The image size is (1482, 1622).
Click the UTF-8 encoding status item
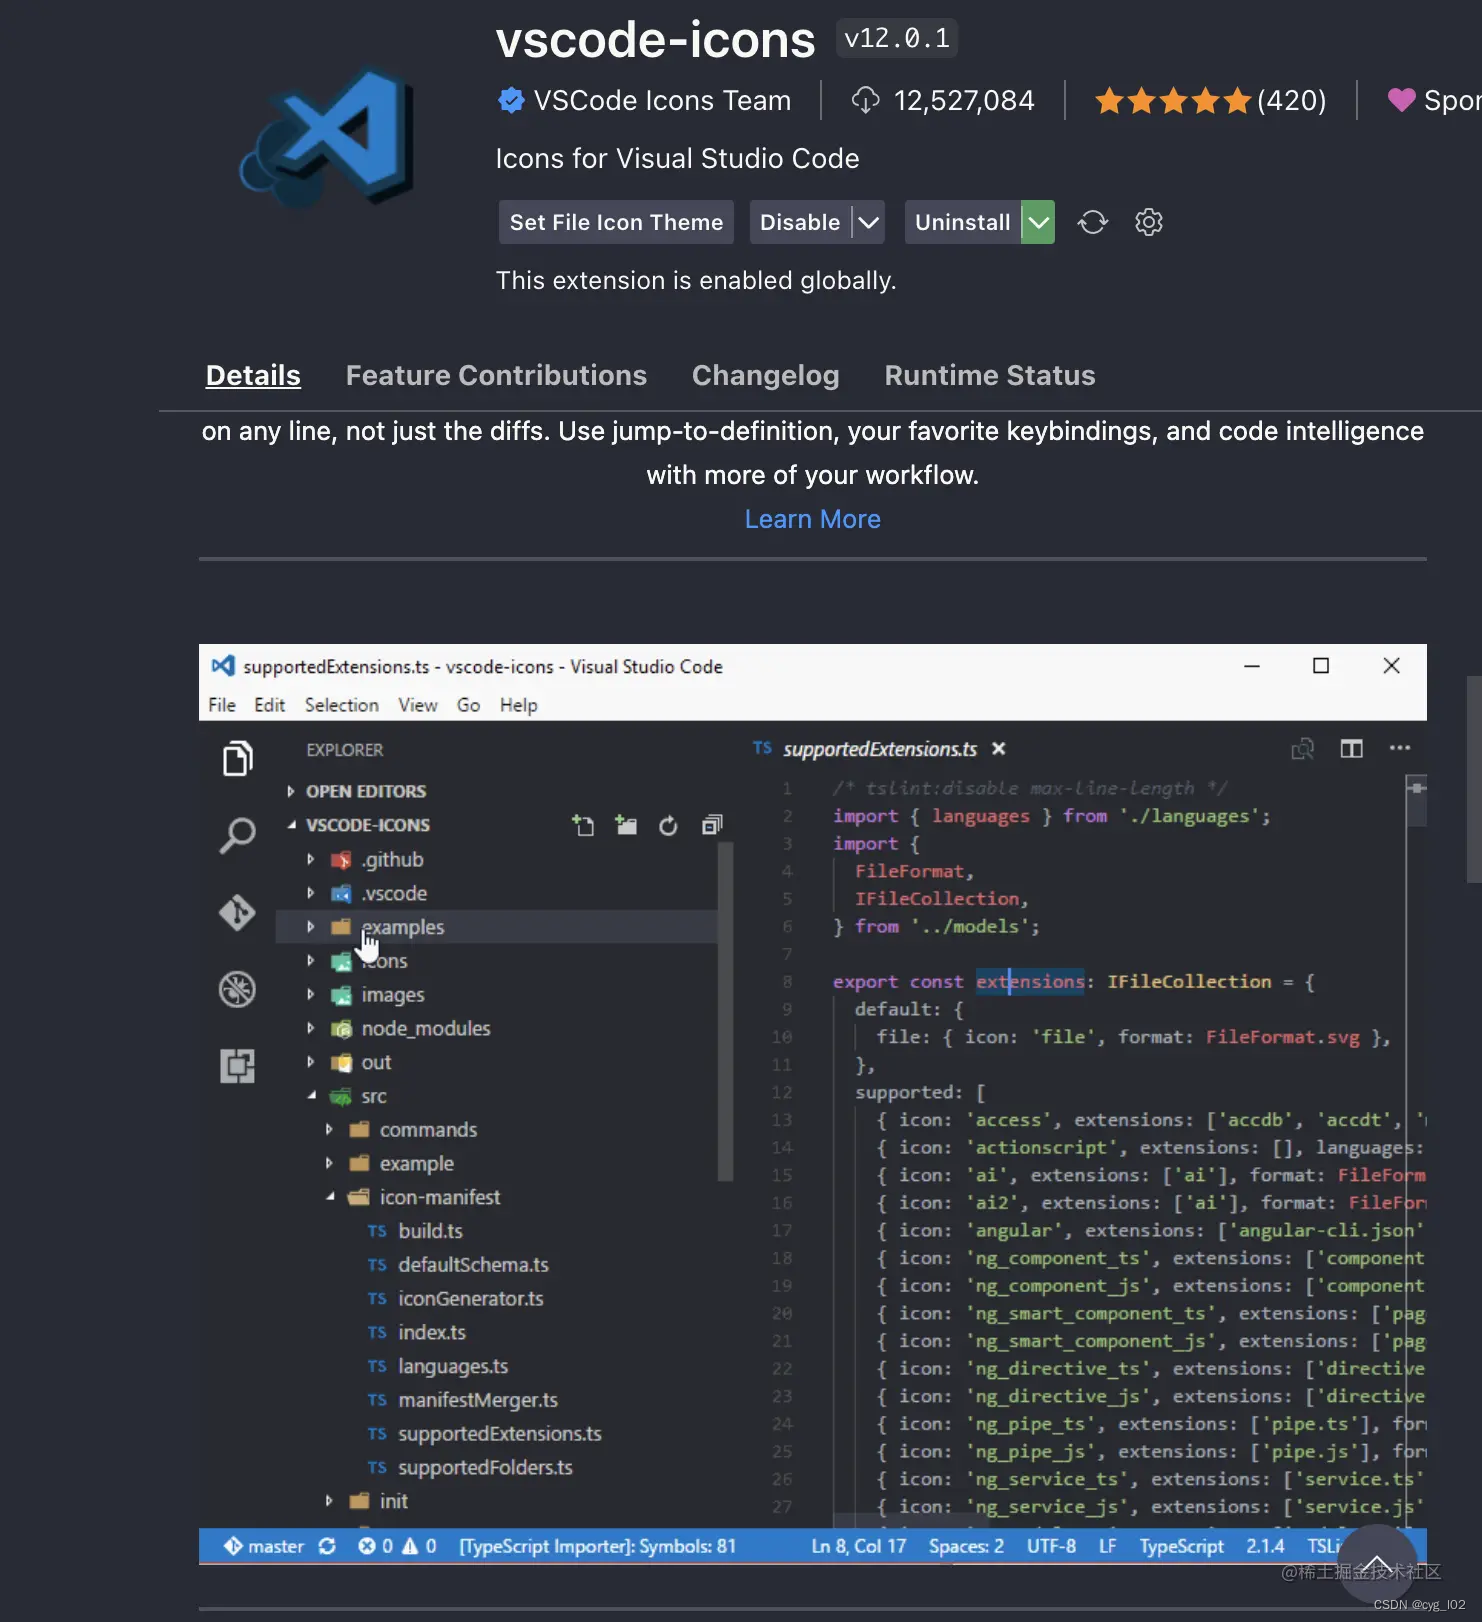1051,1546
